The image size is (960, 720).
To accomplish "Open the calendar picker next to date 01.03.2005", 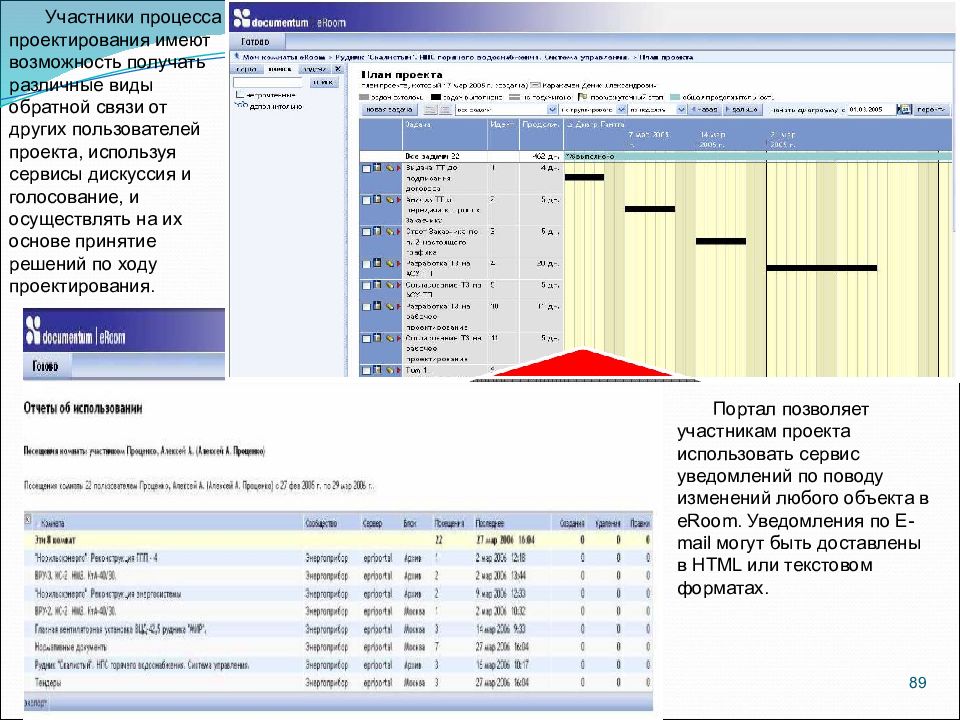I will tap(904, 109).
